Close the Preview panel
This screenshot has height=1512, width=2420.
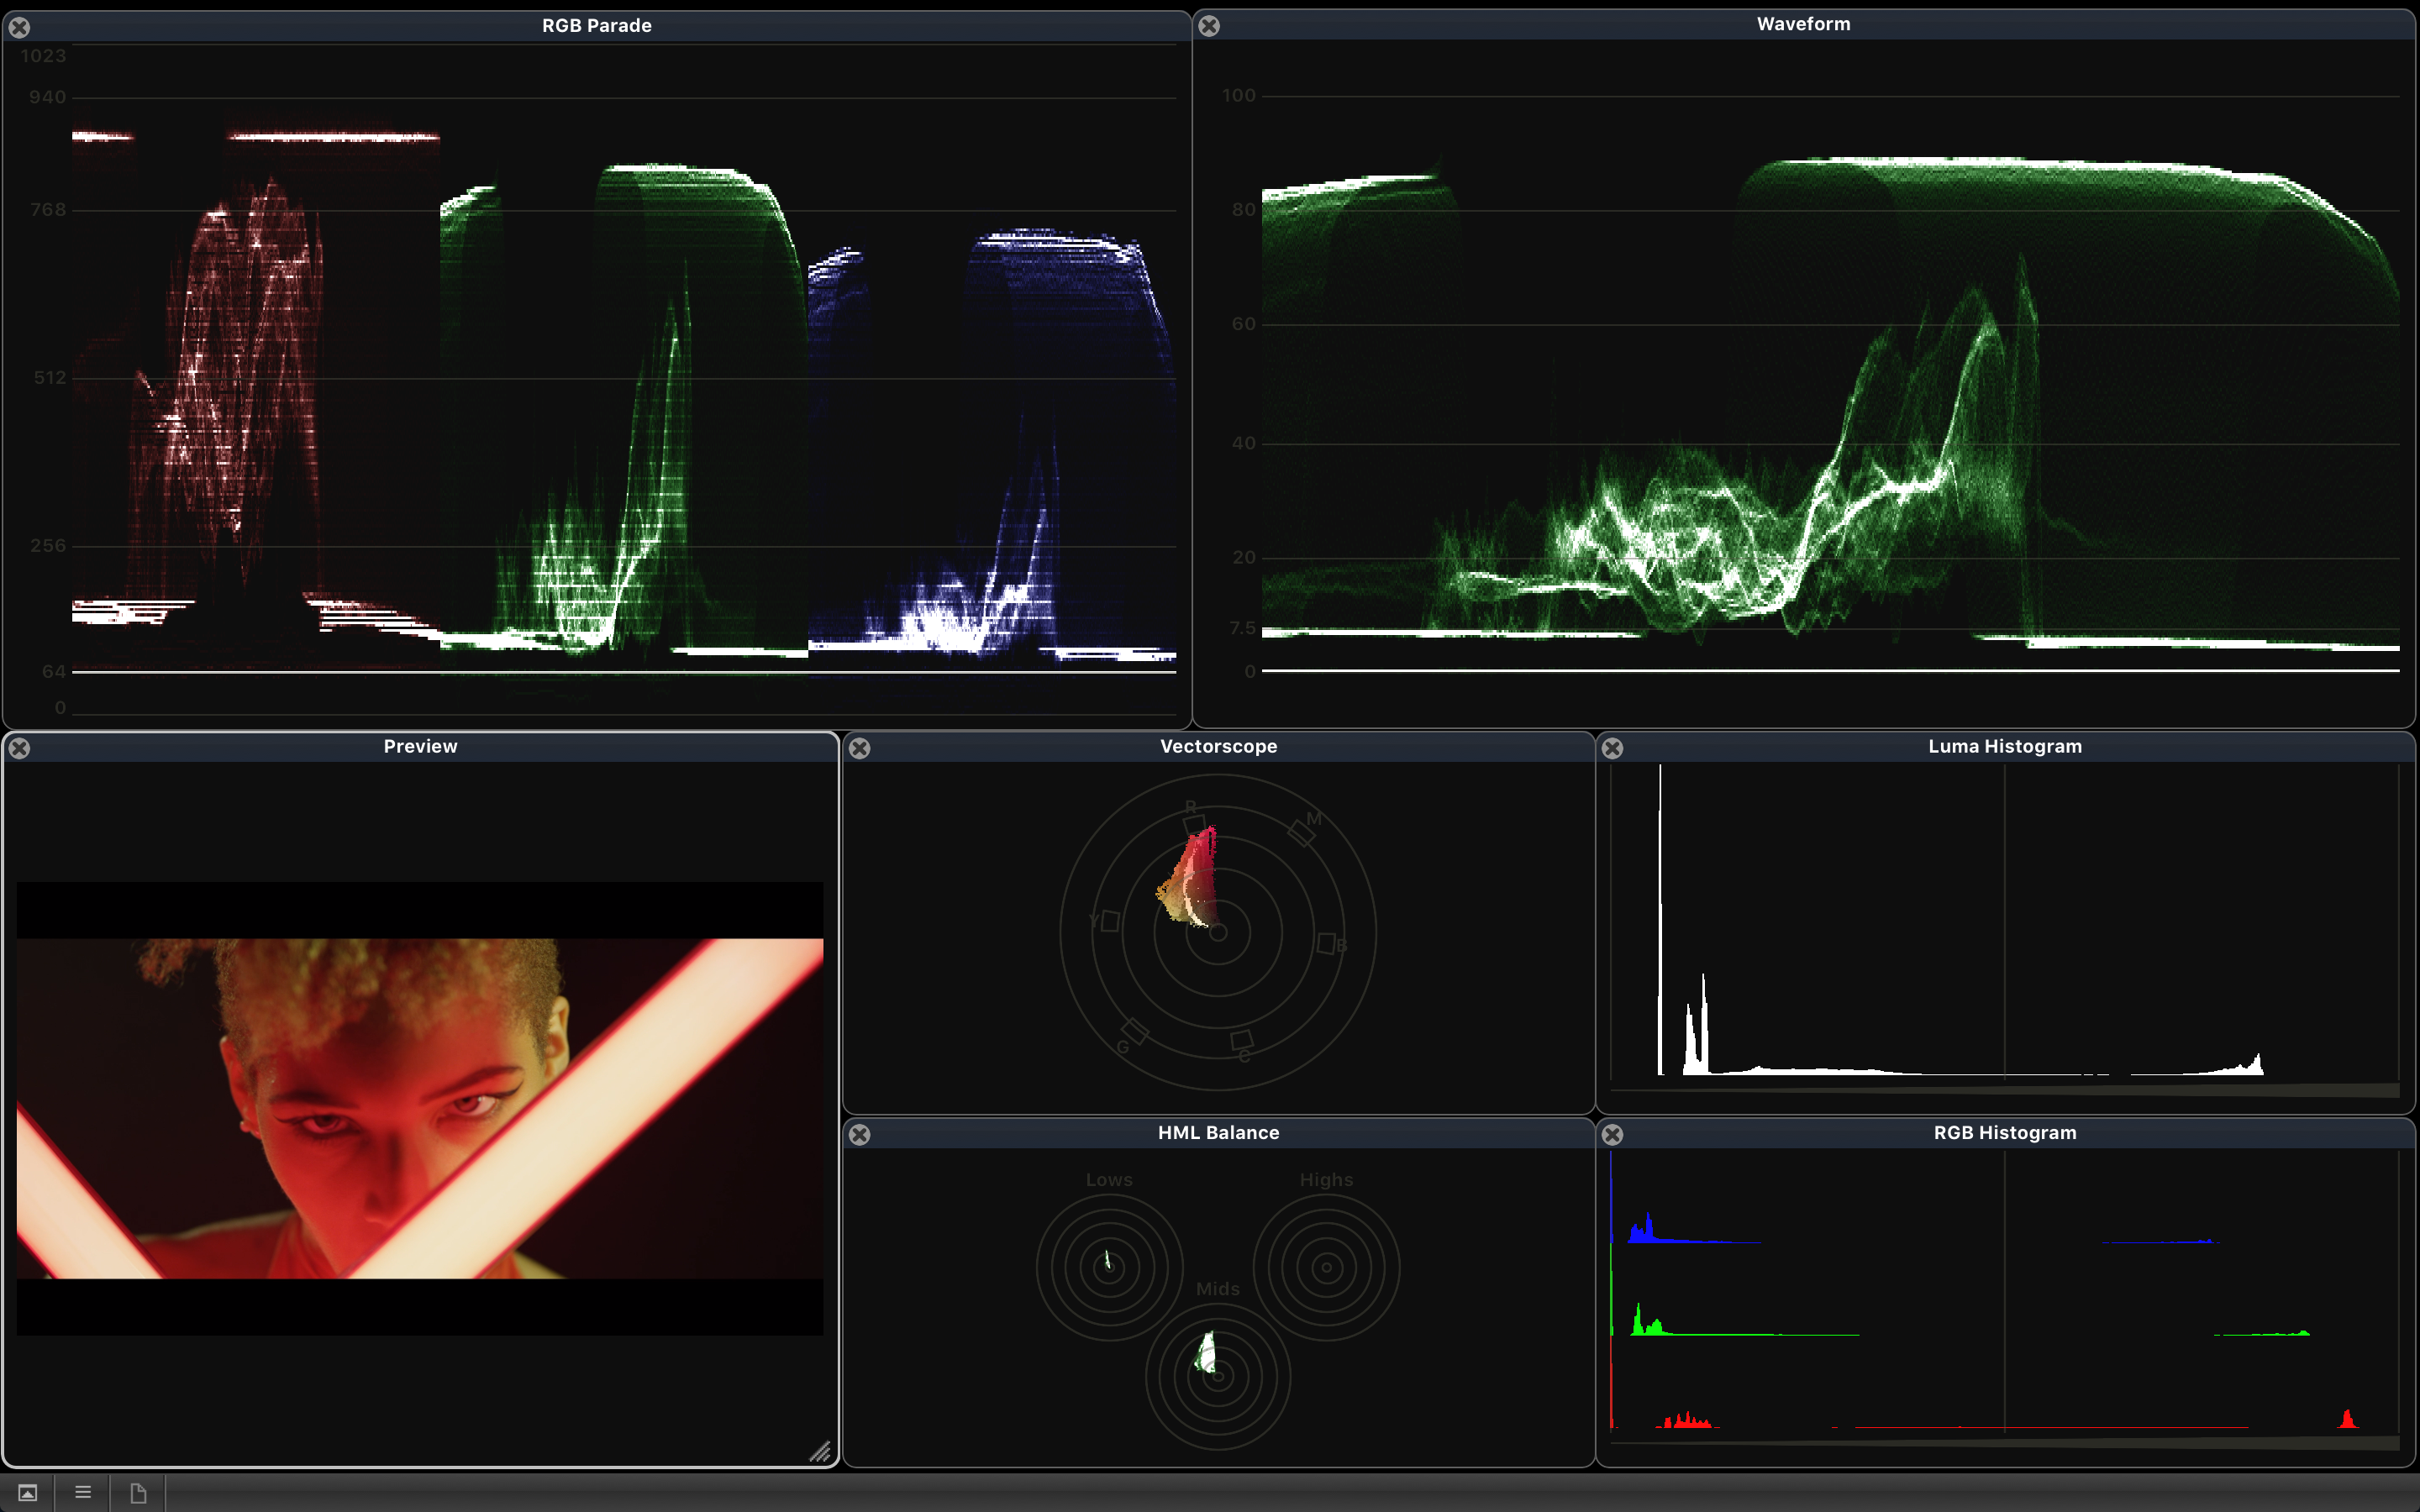(19, 748)
